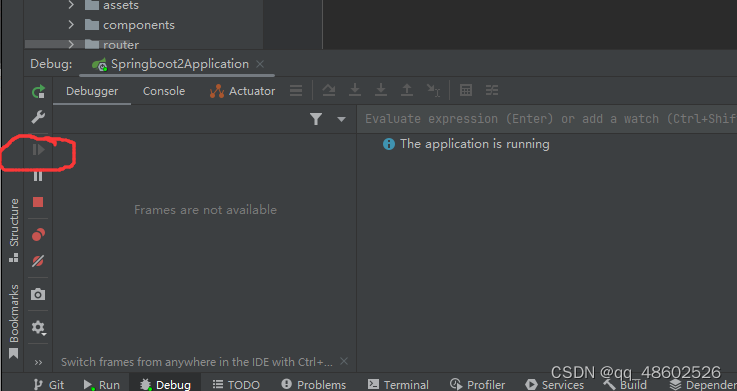Image resolution: width=737 pixels, height=391 pixels.
Task: Stop the application with the red square
Action: pos(38,202)
